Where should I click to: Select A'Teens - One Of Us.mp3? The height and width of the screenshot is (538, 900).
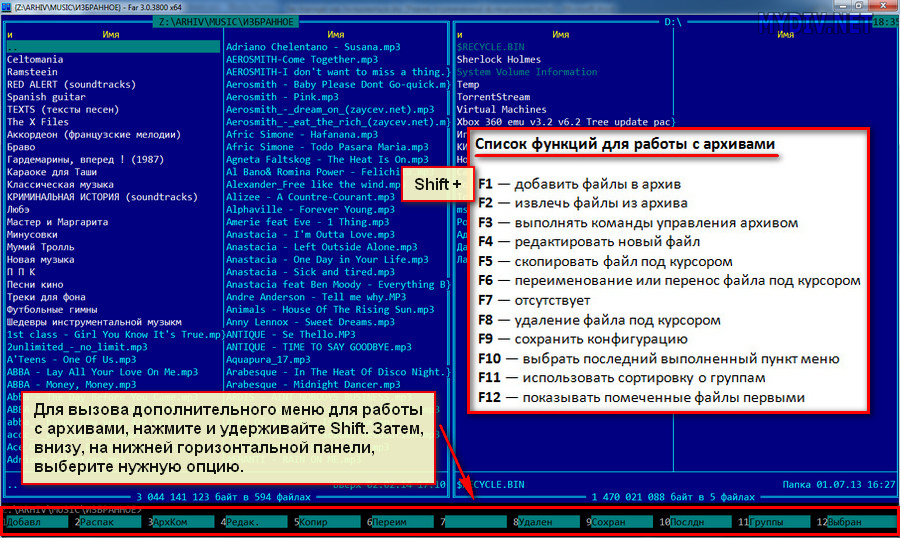(x=71, y=359)
